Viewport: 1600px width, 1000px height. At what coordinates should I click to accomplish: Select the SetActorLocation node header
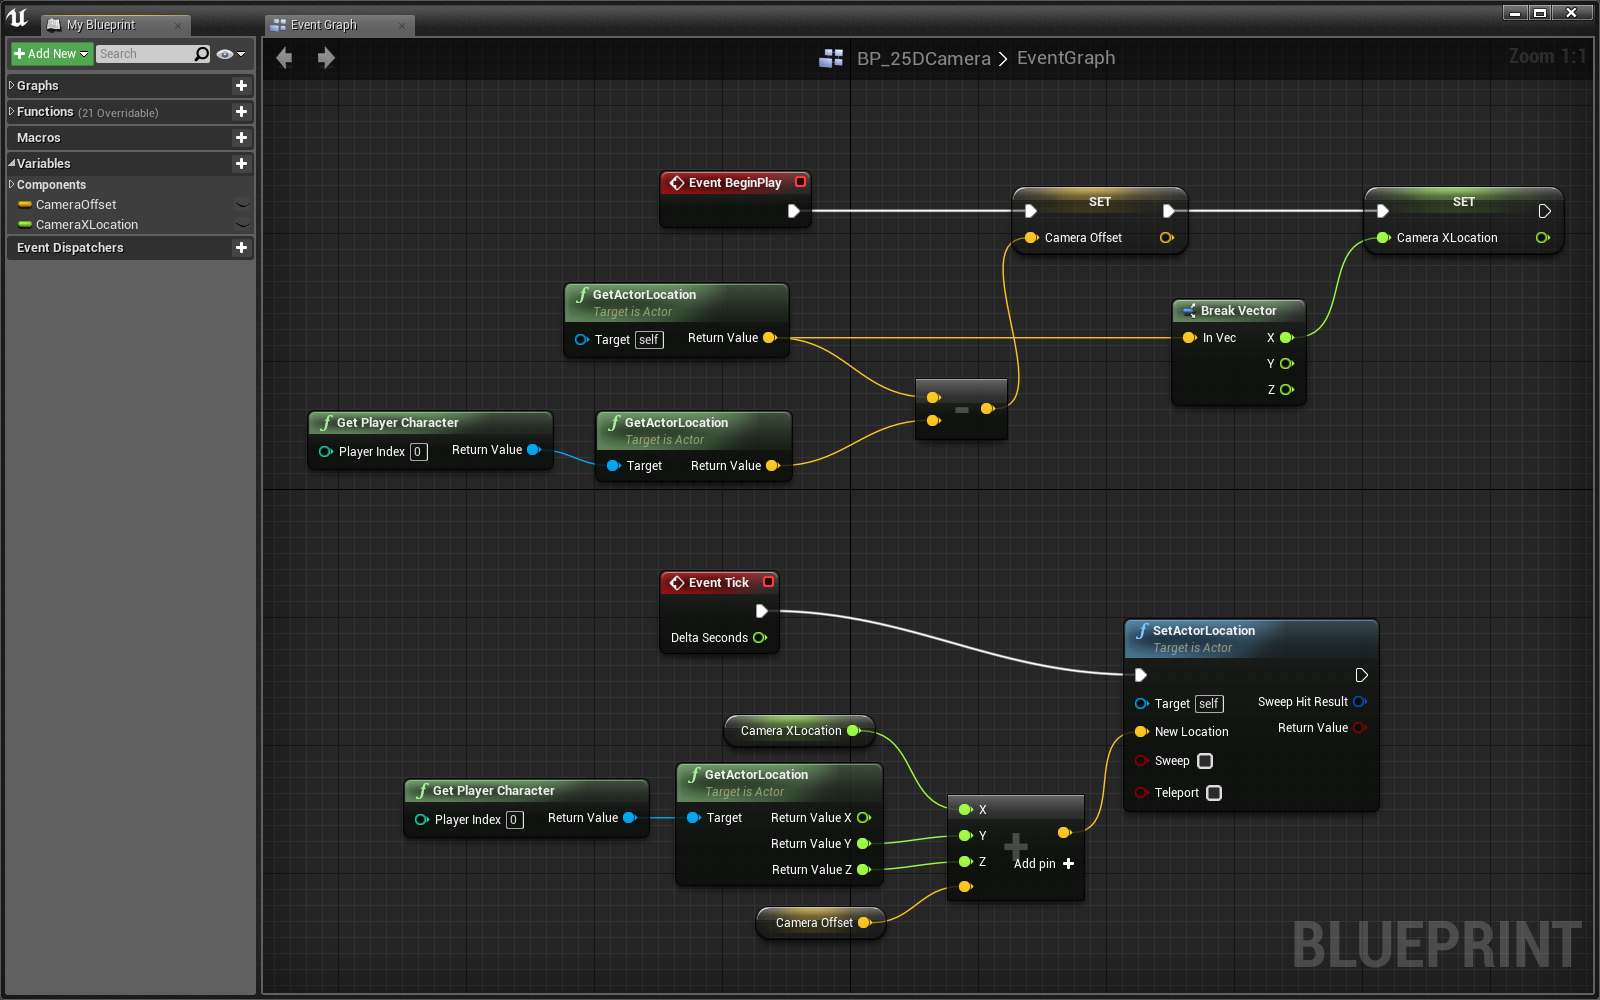[1251, 638]
